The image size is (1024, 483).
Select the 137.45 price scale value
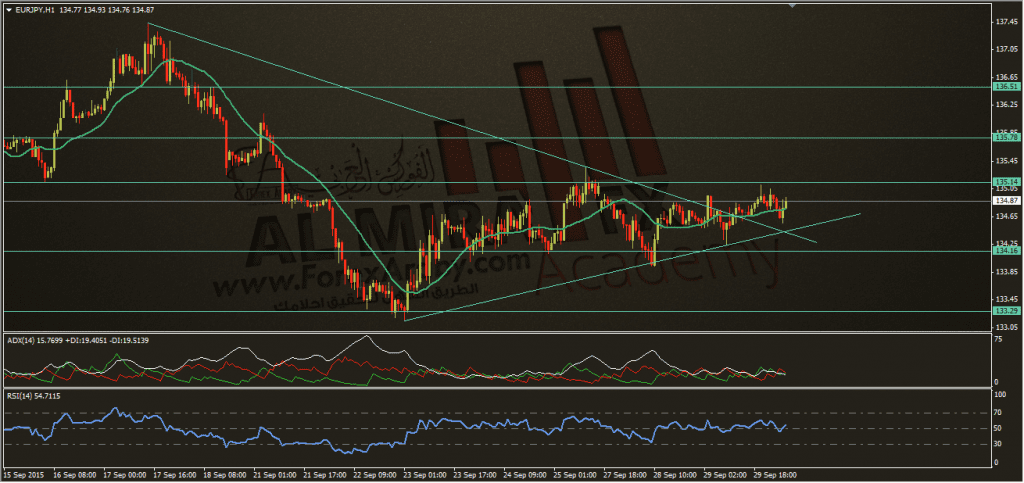(1006, 22)
